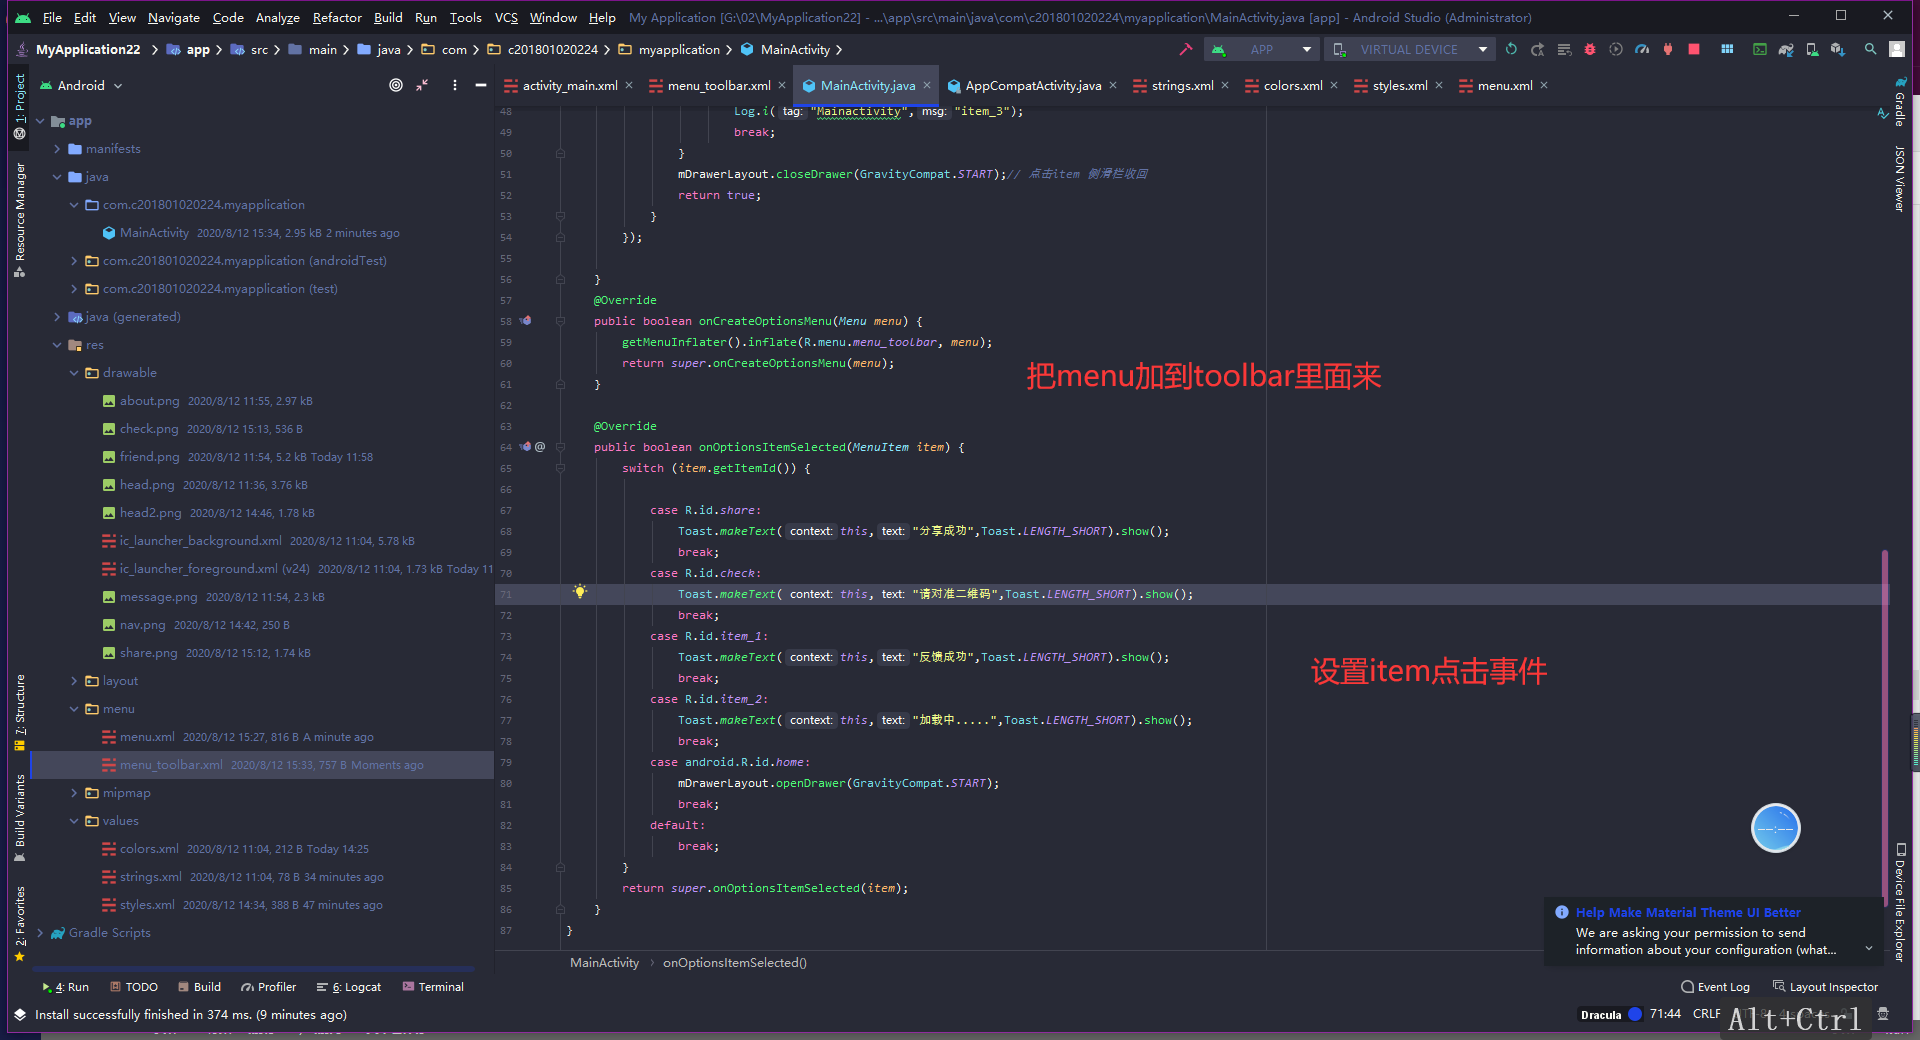Open the Refactor menu
The image size is (1920, 1040).
point(337,17)
